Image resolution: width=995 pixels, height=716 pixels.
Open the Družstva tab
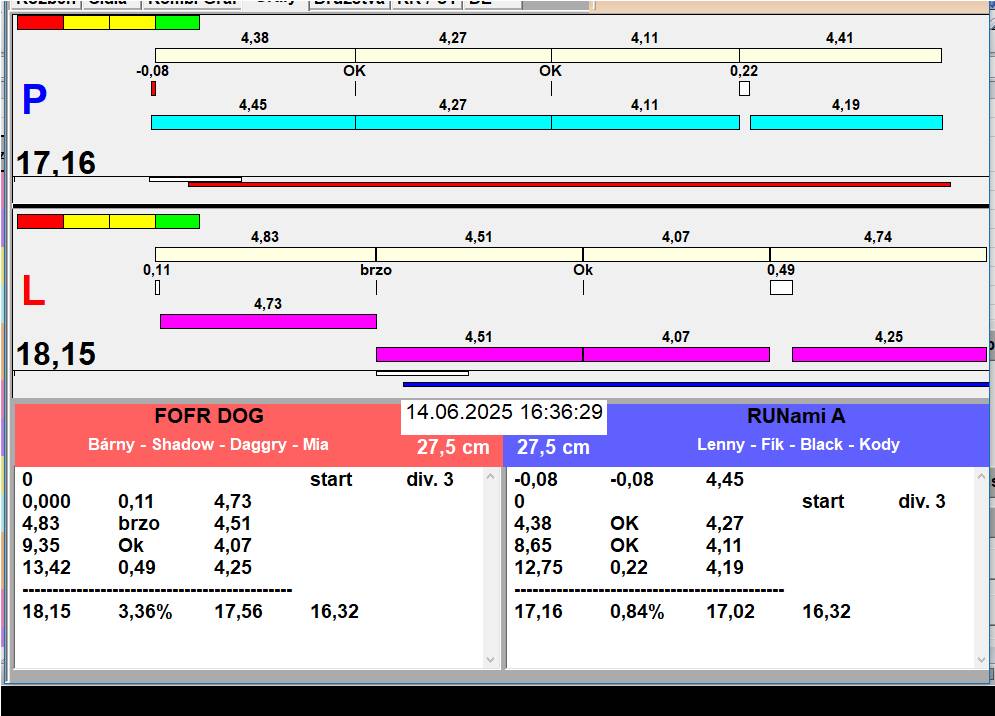[348, 3]
